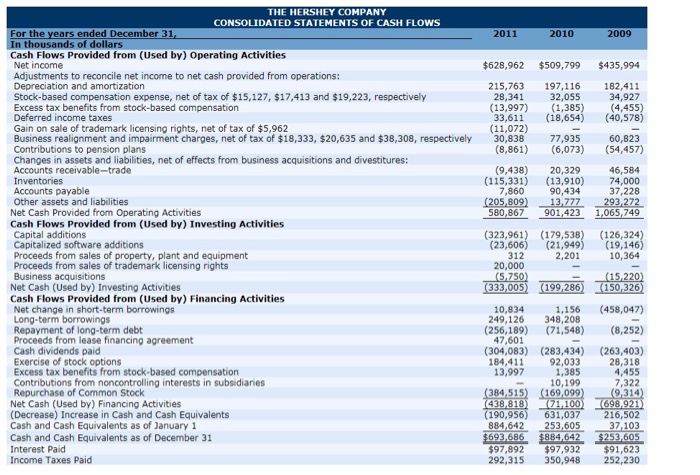
Task: Select stock options value 184,411
Action: pyautogui.click(x=506, y=362)
